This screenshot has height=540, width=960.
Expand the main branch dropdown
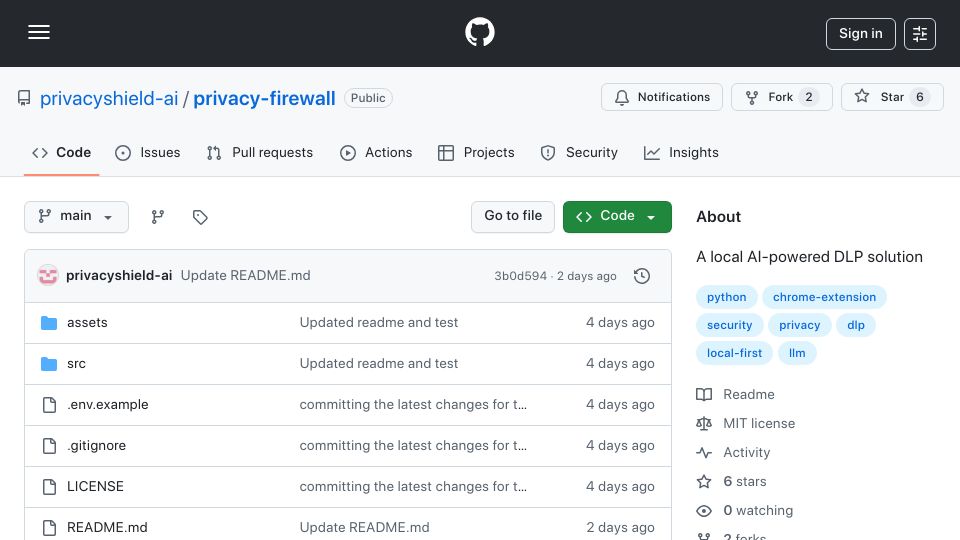click(77, 217)
